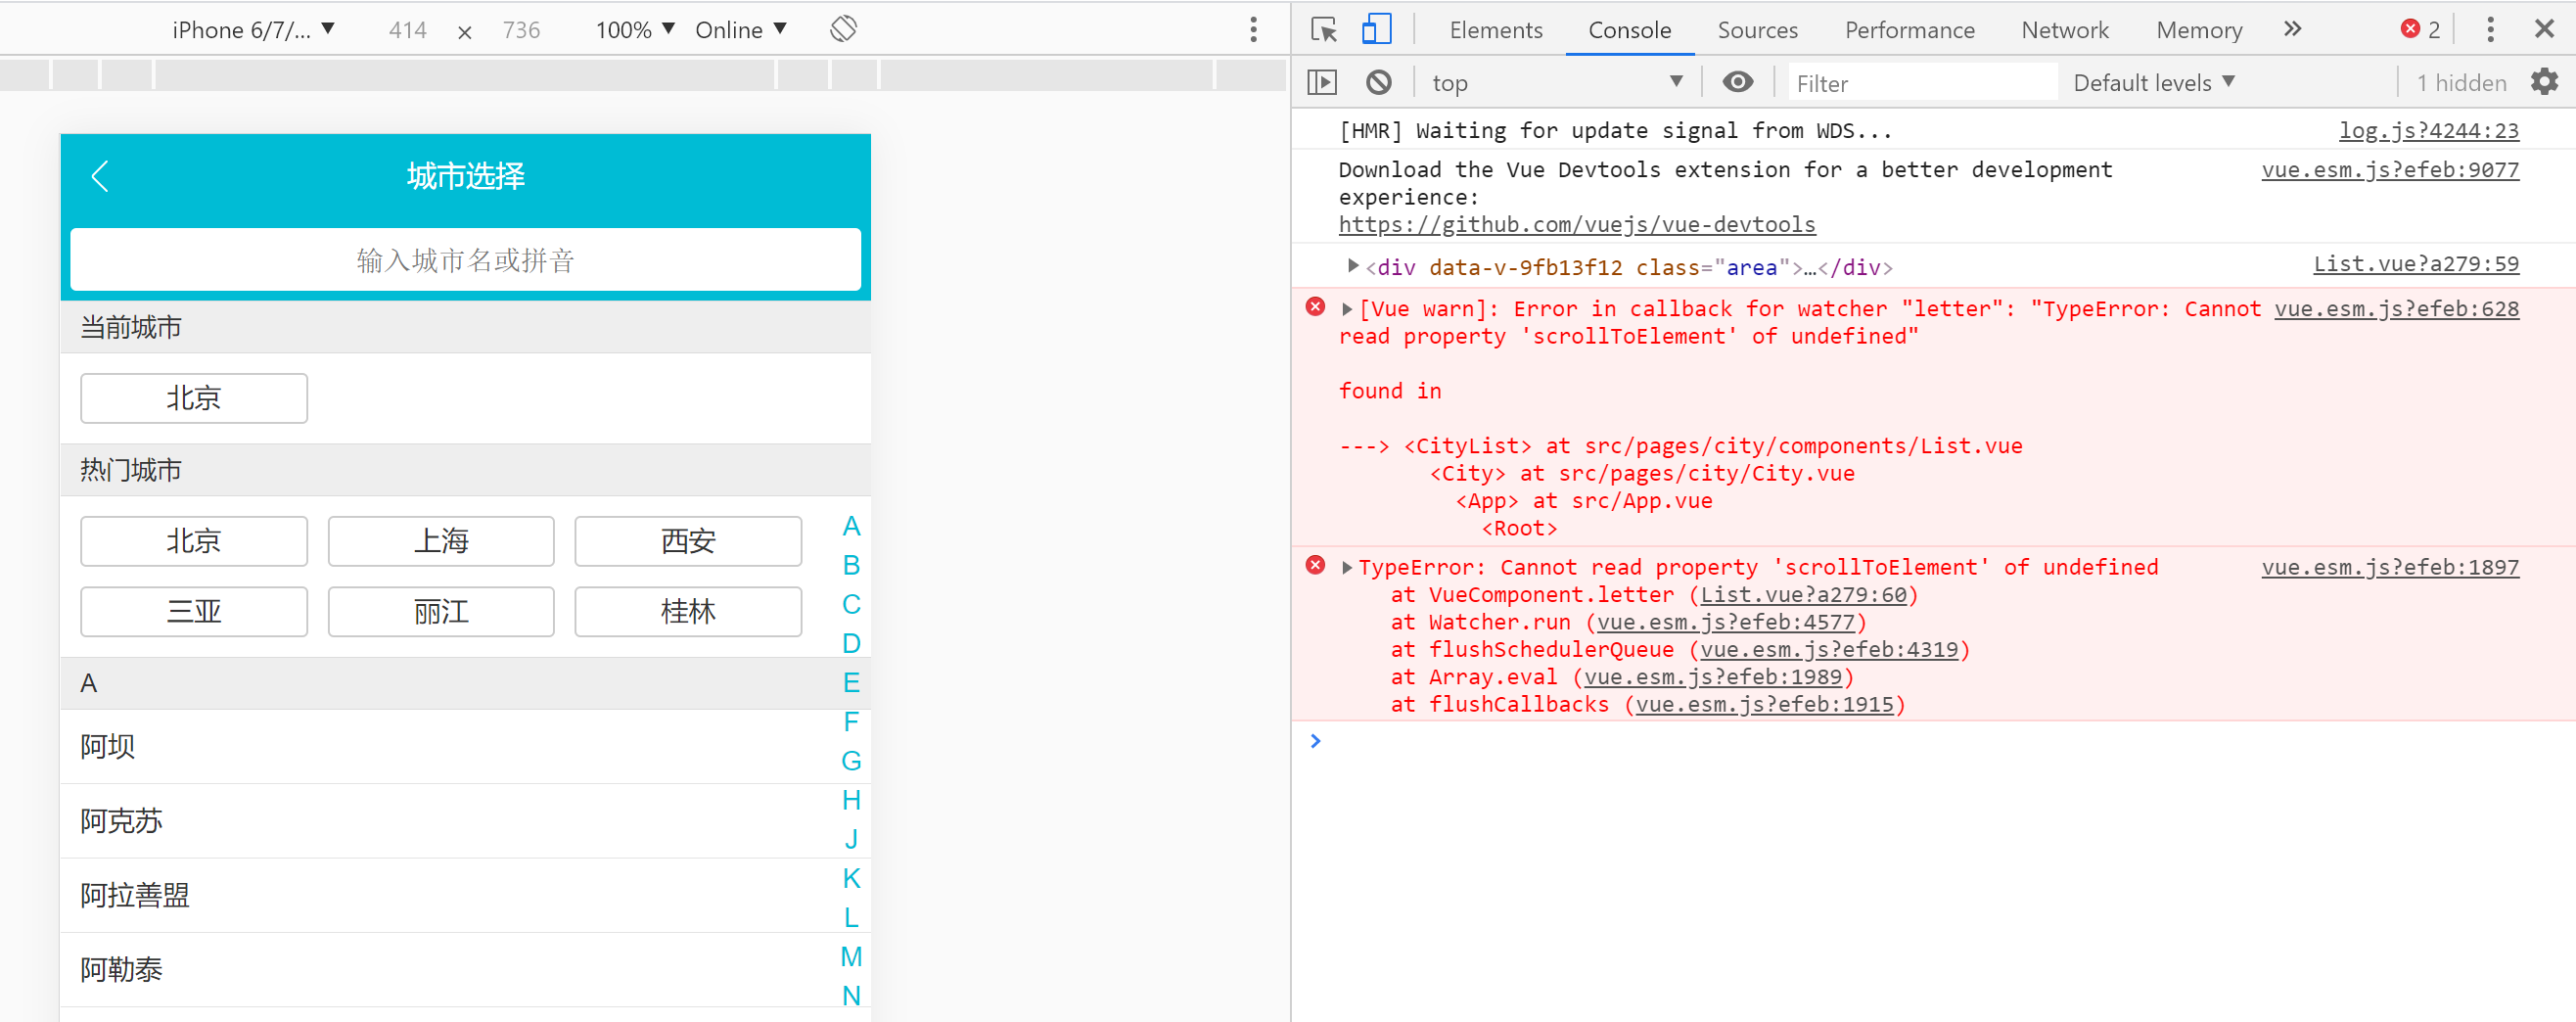The width and height of the screenshot is (2576, 1022).
Task: Choose city 阿拉善盟 from list
Action: coord(465,895)
